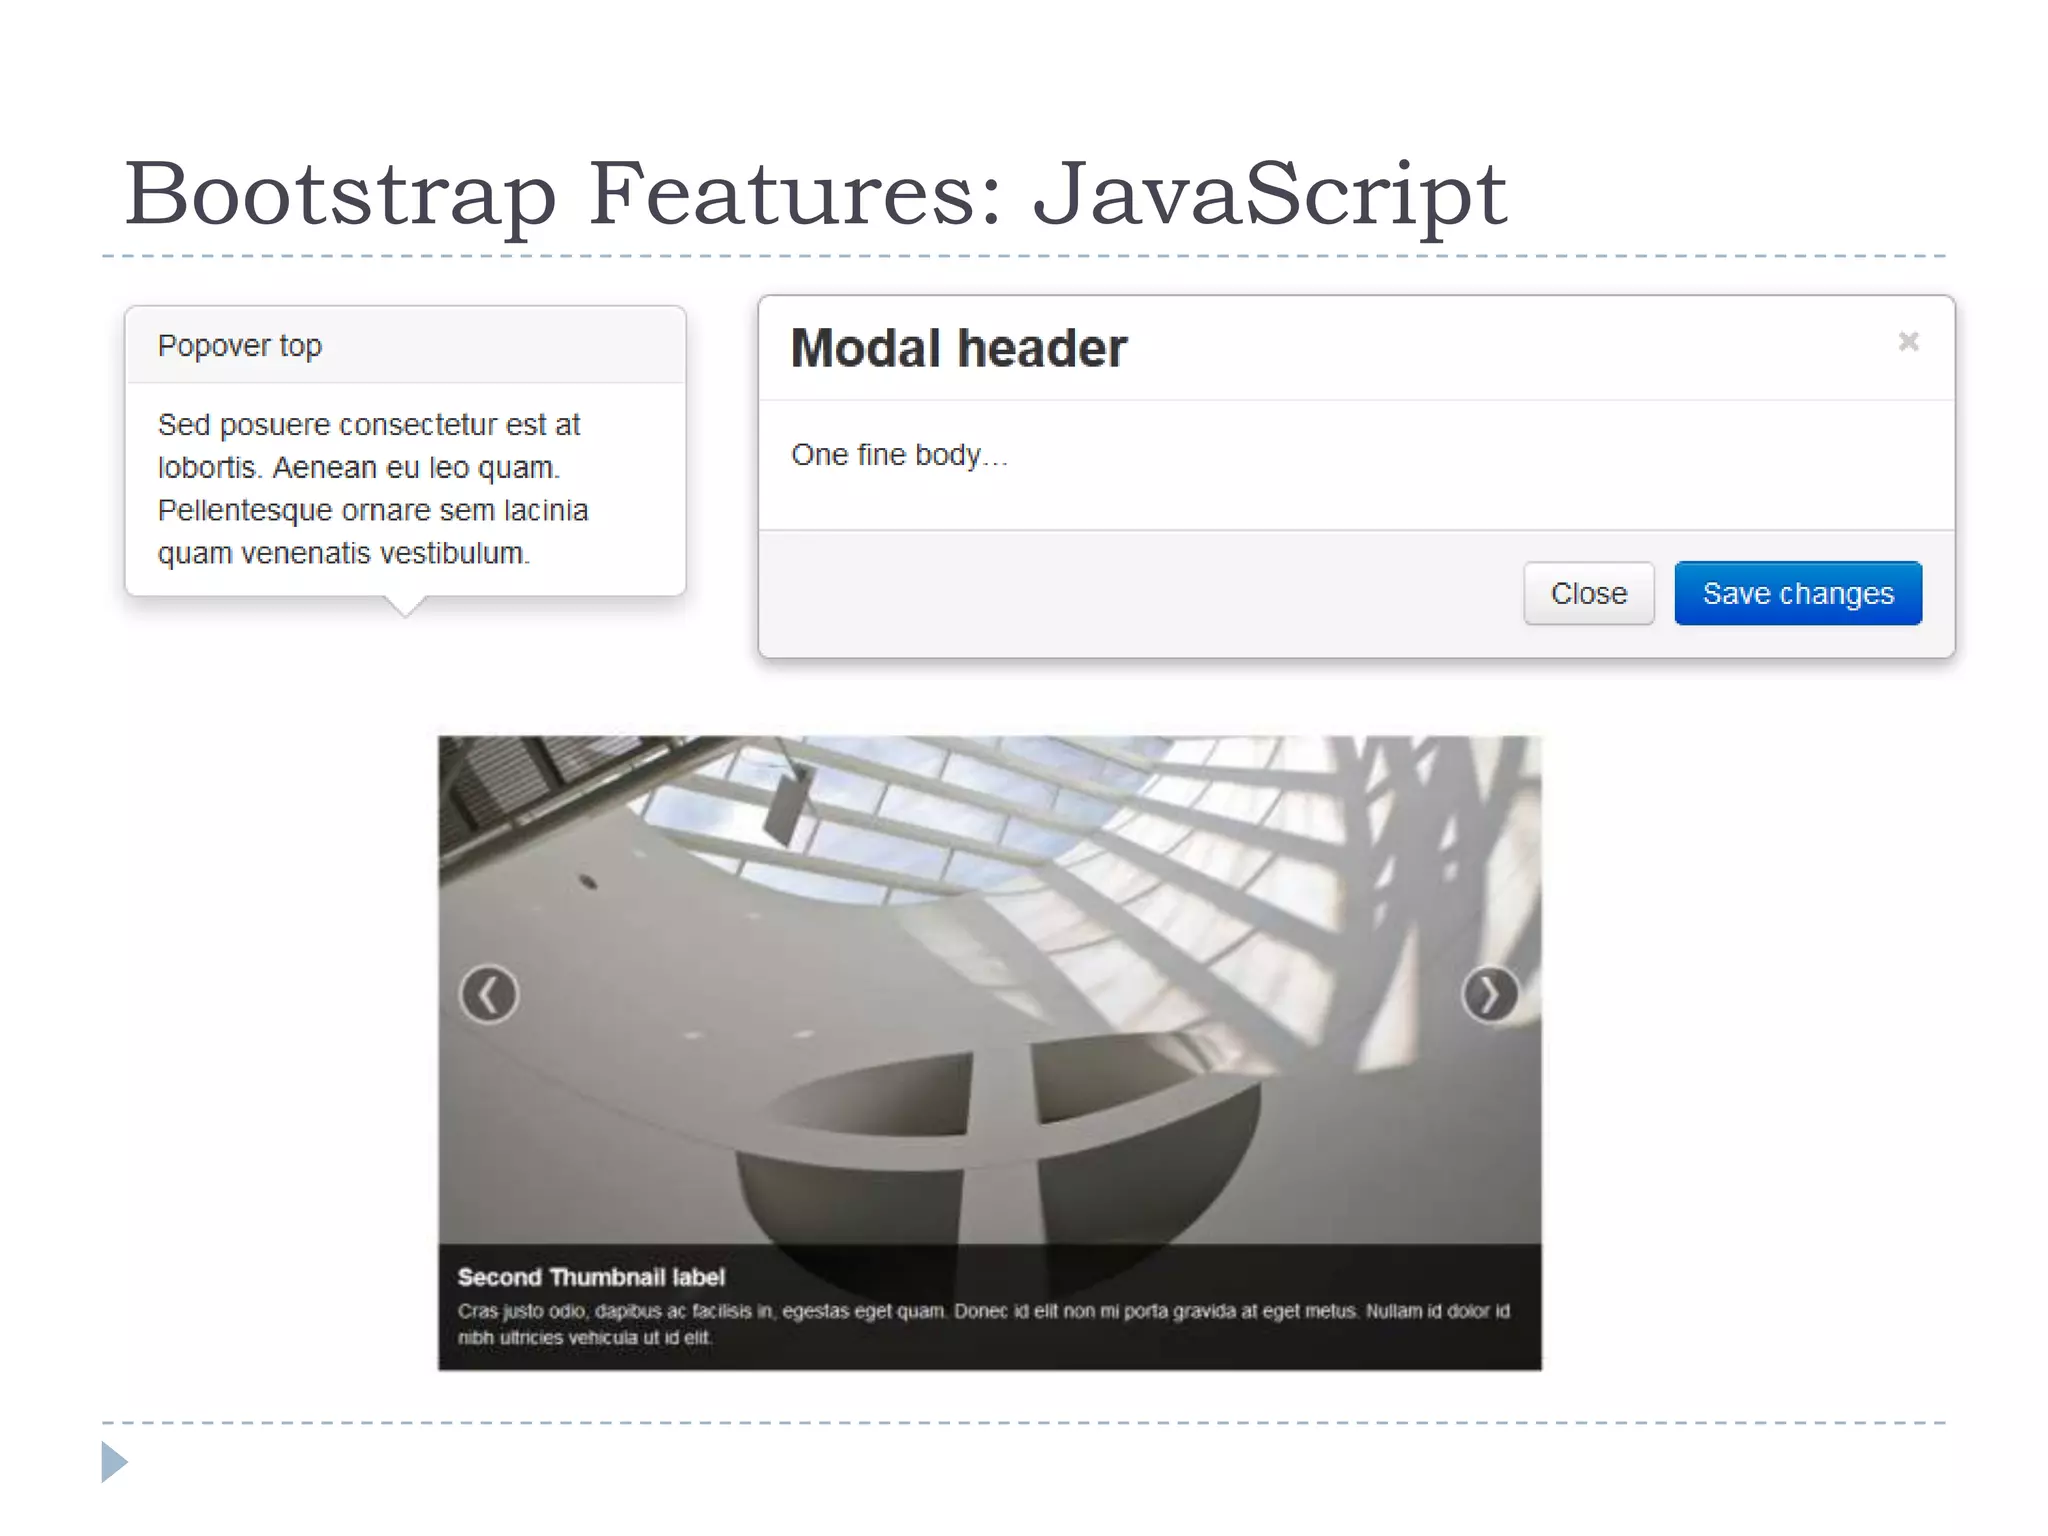Close the modal using the X icon

(1908, 342)
